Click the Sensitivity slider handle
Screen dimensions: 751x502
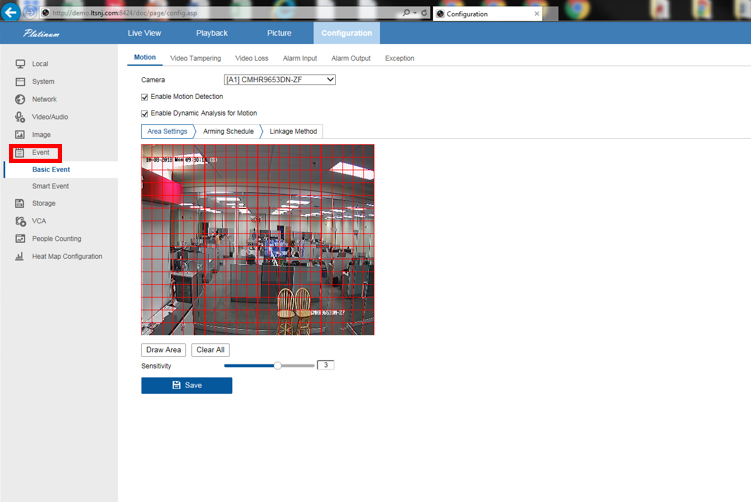pos(278,366)
